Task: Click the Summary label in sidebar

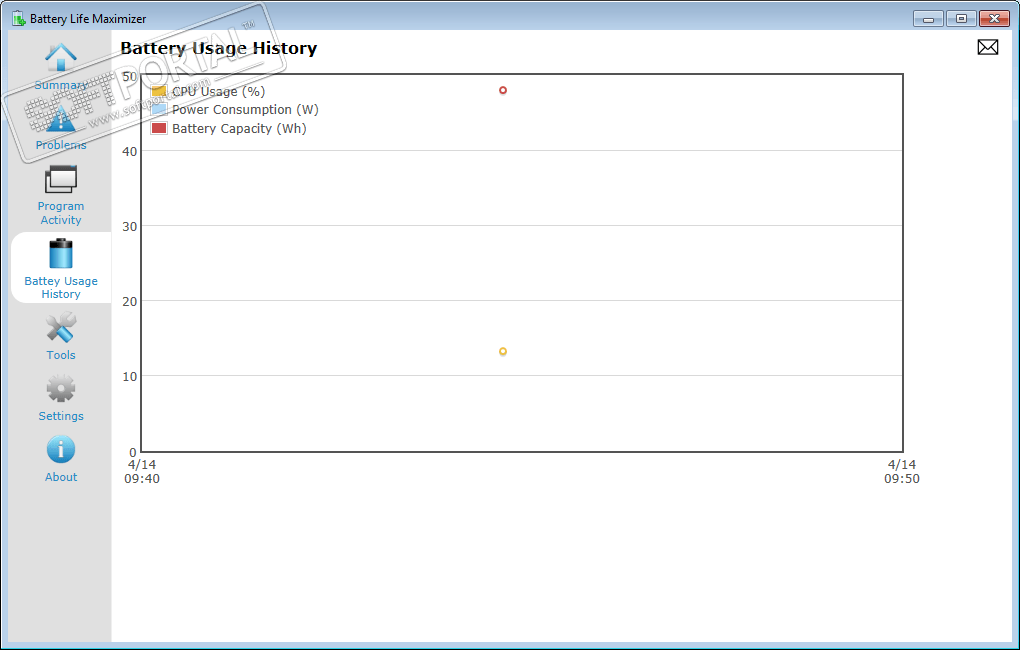Action: (60, 85)
